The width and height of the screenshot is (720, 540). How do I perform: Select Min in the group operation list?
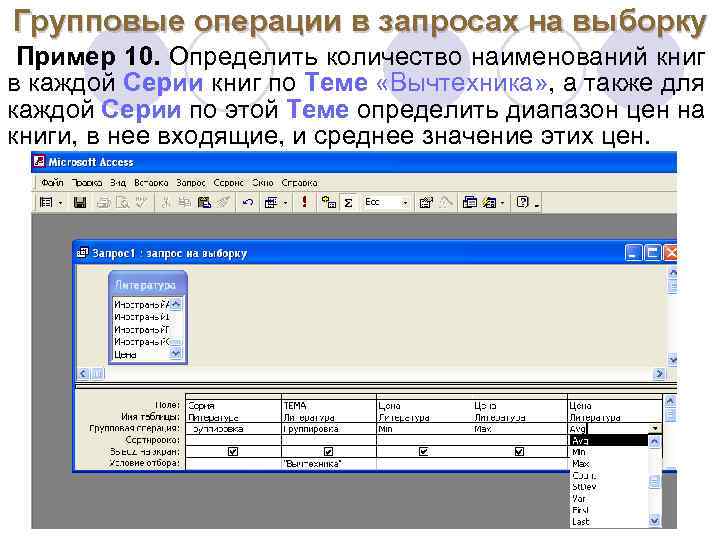tap(608, 452)
